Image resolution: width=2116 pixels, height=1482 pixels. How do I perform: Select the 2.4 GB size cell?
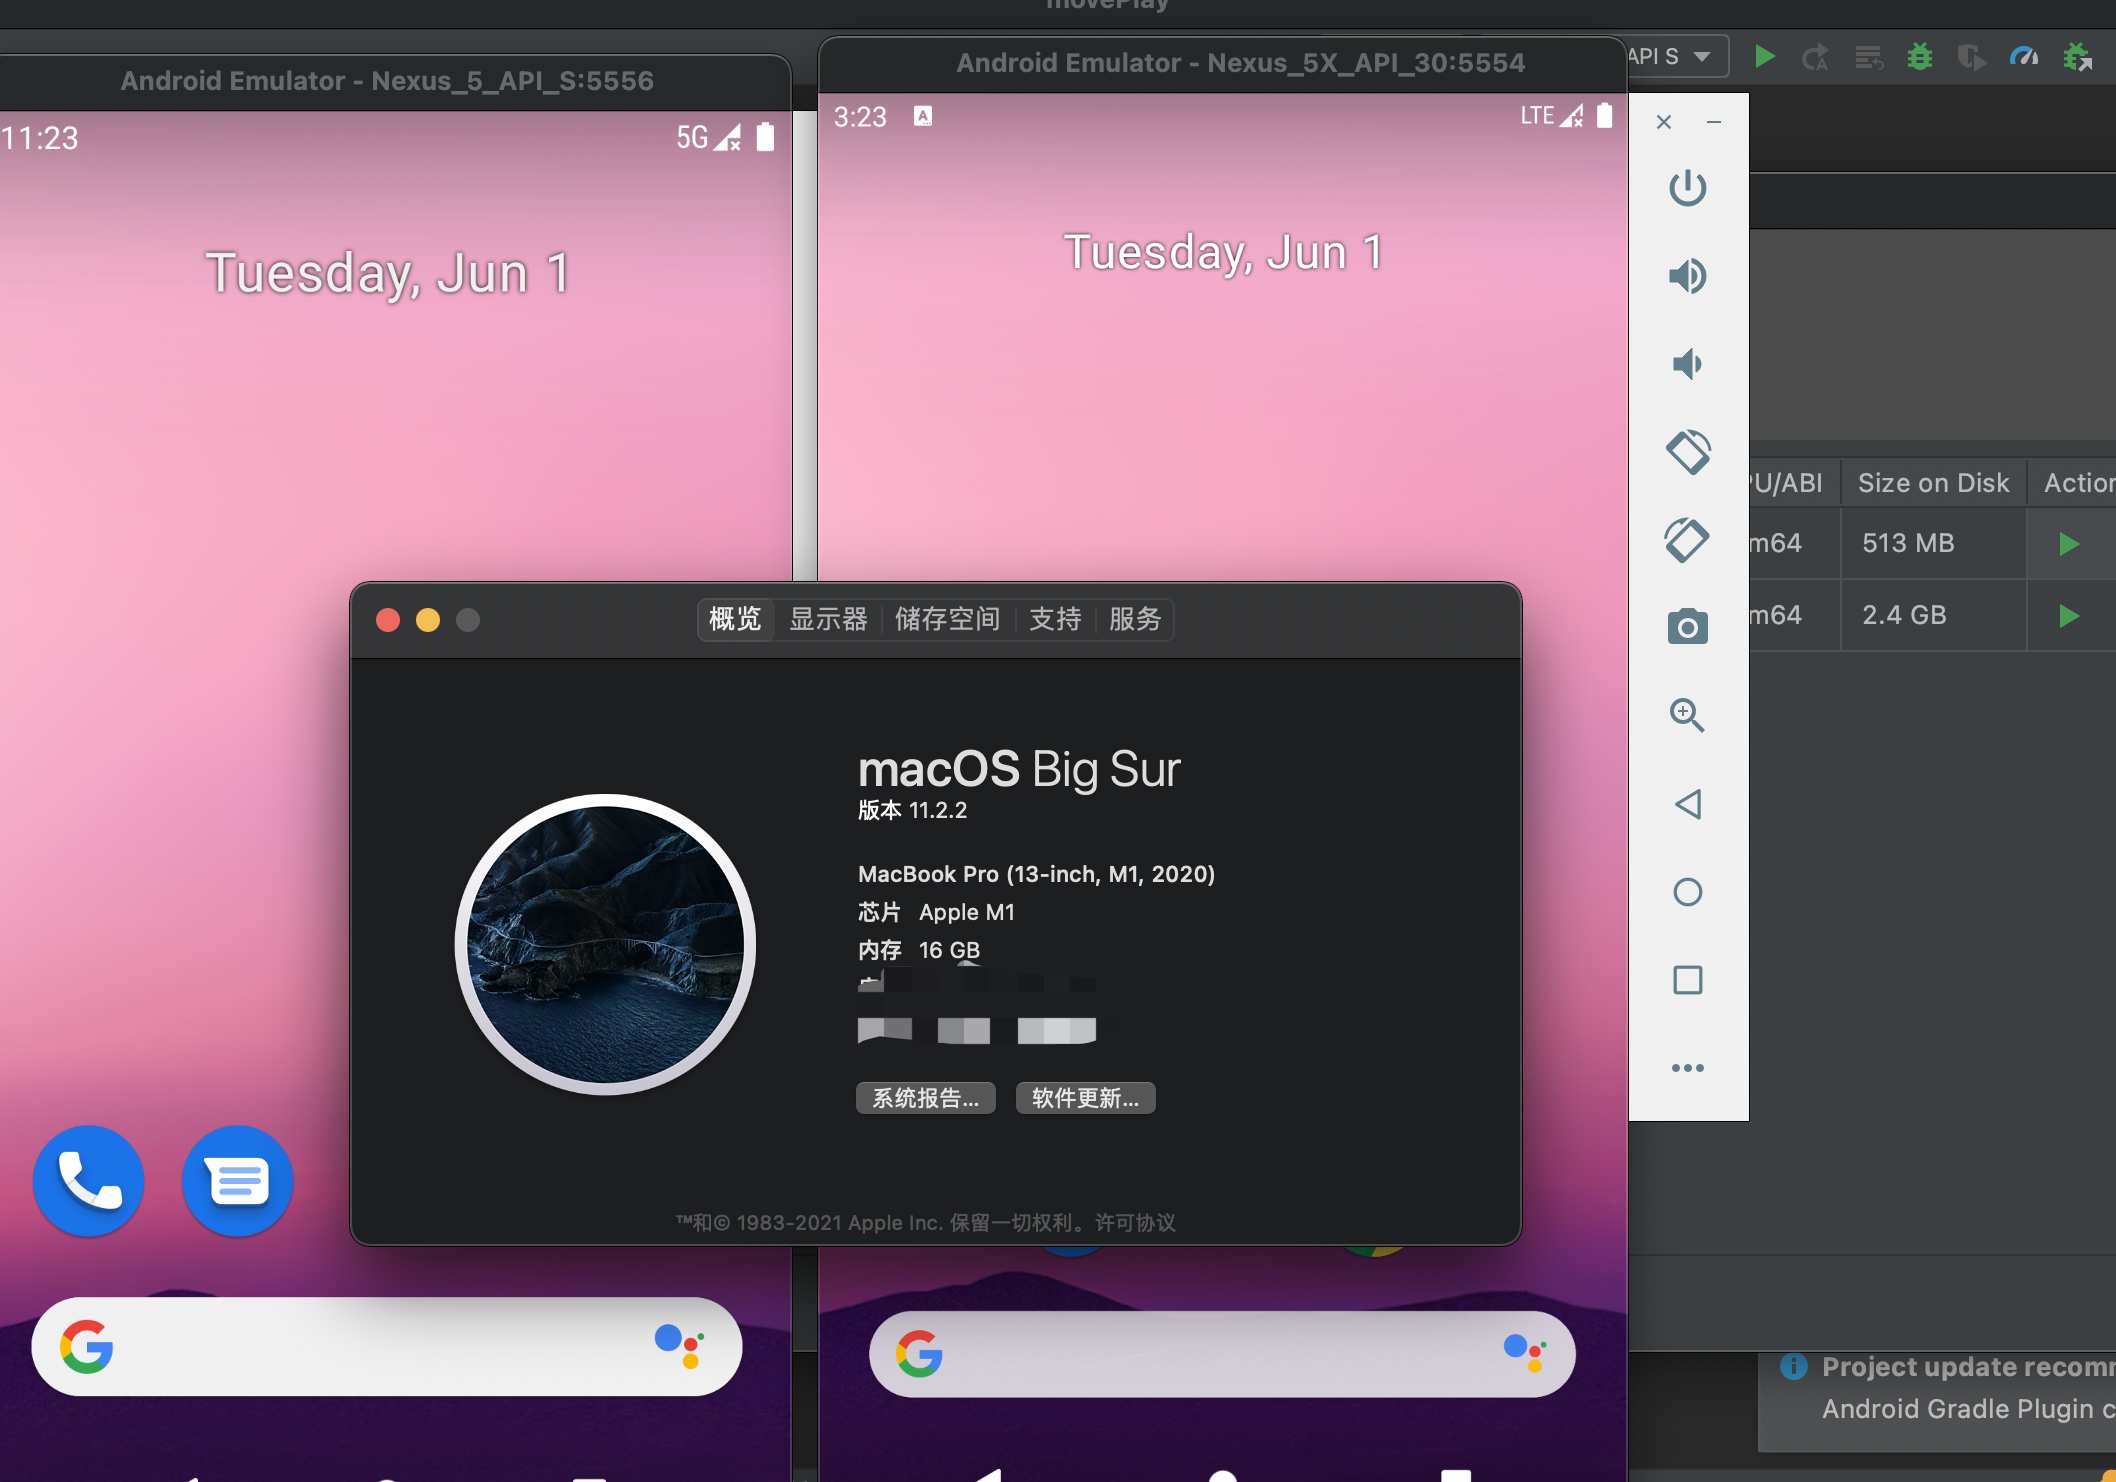point(1933,615)
